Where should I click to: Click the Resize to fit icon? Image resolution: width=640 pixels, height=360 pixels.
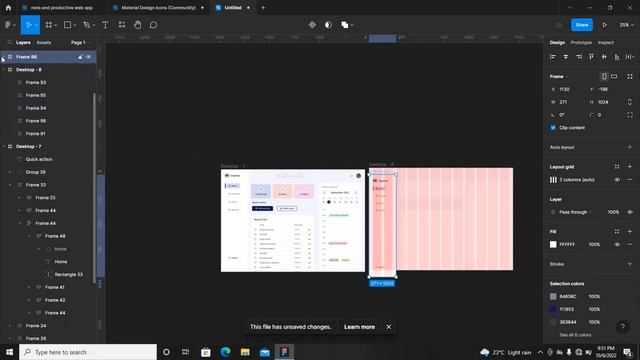pos(630,76)
